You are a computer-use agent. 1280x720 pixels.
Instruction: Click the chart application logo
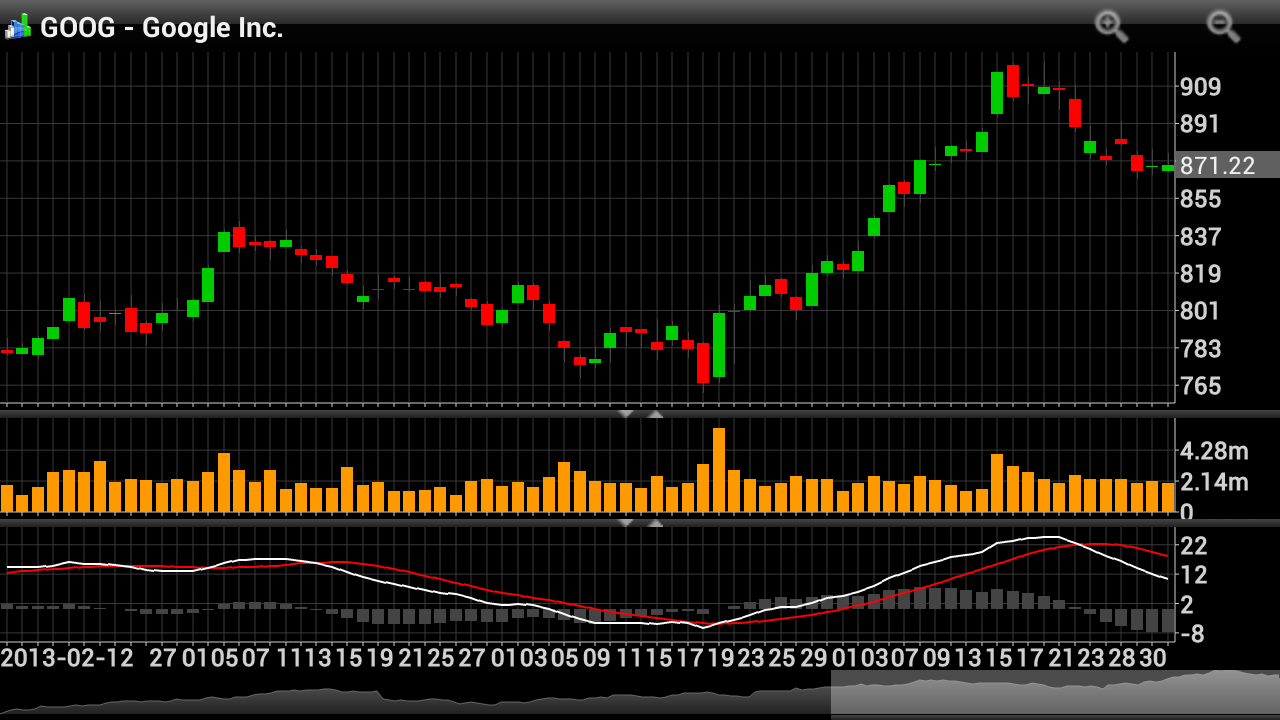(x=16, y=26)
